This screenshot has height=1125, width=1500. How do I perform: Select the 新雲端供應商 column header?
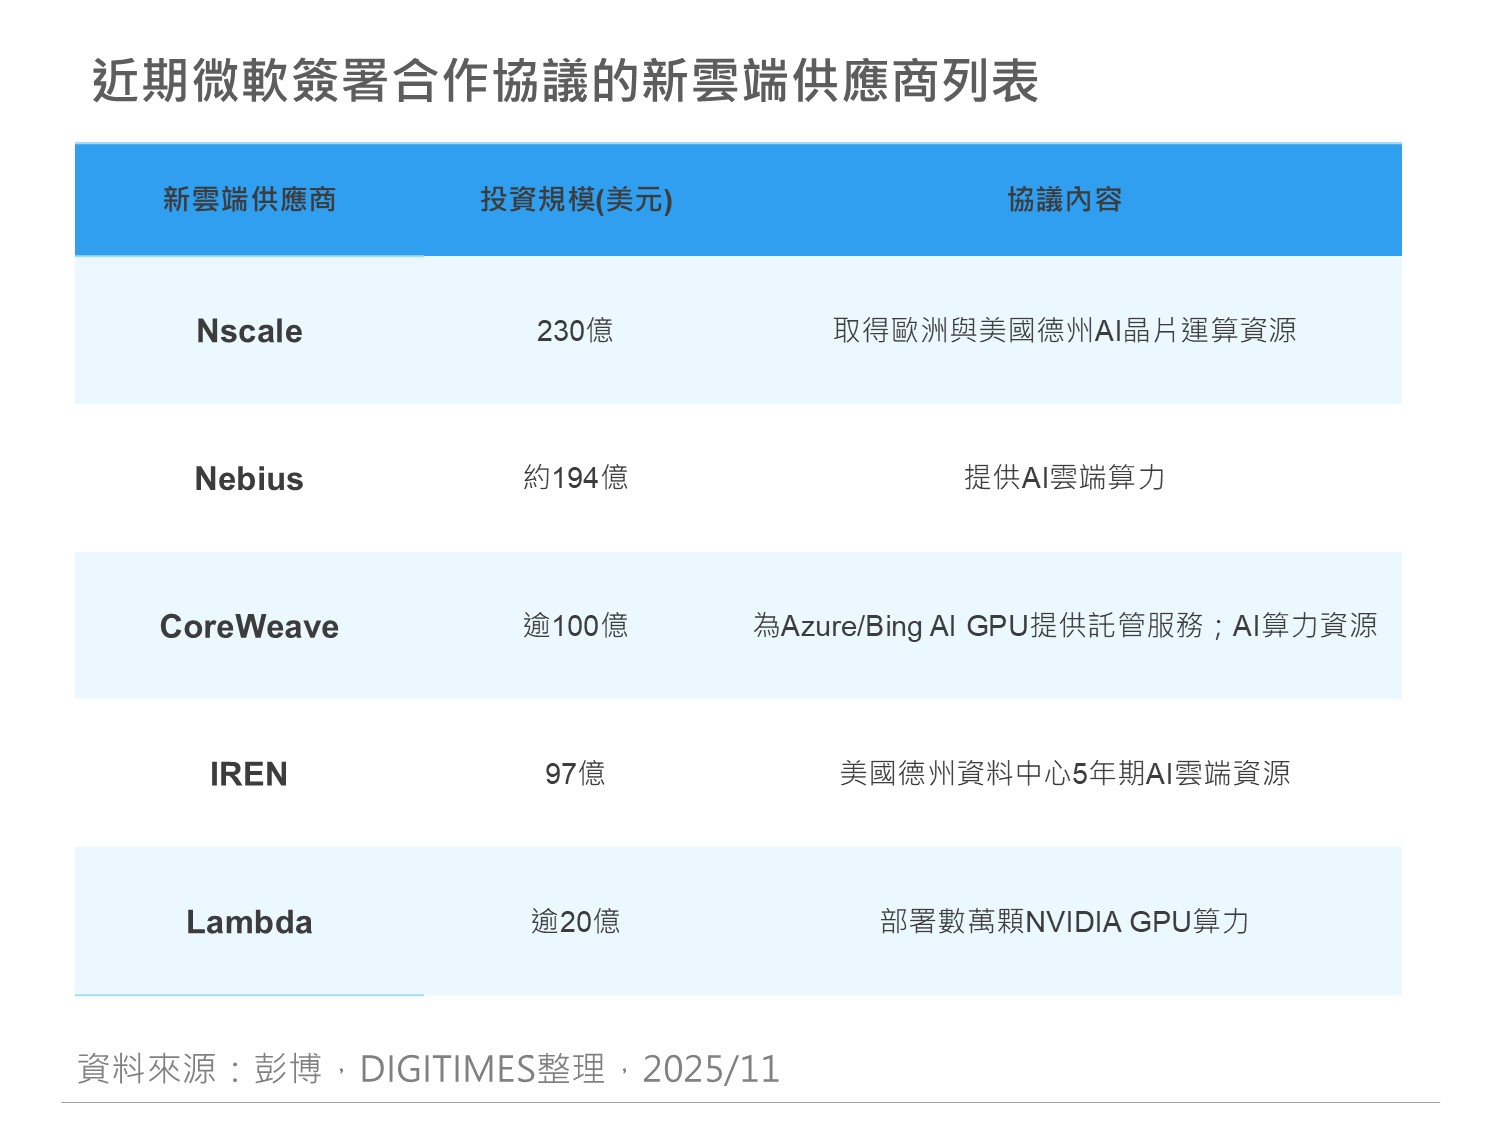click(249, 200)
